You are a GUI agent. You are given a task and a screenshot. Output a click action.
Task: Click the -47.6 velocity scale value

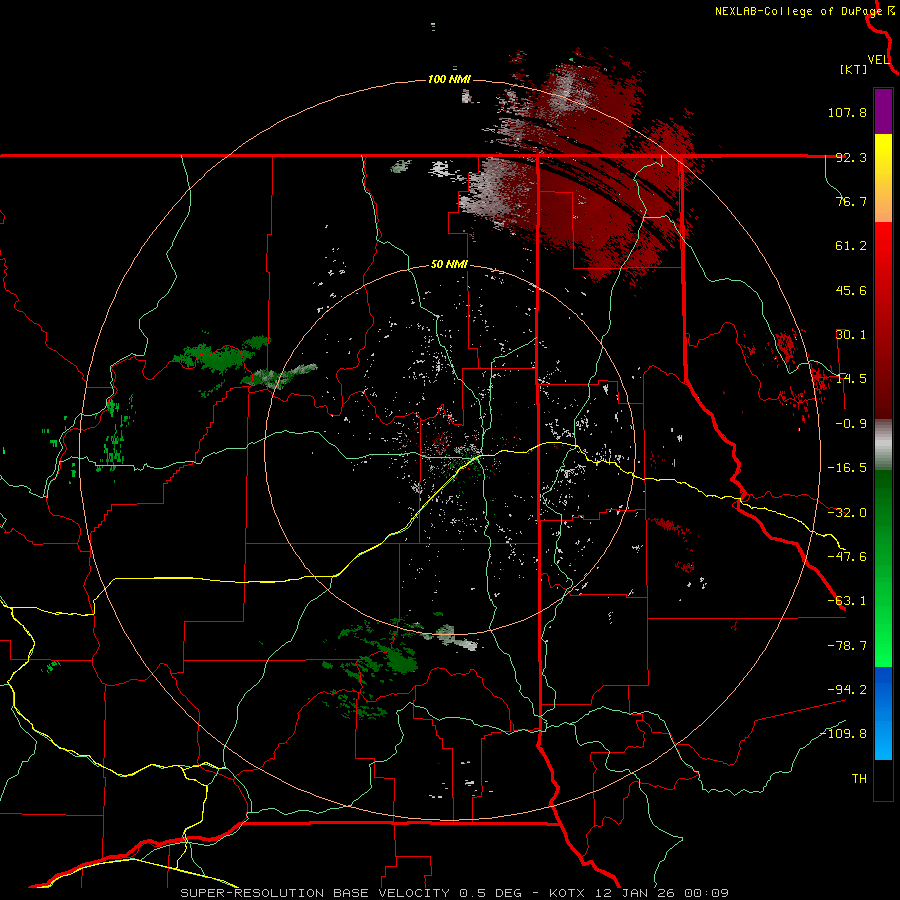[x=847, y=557]
